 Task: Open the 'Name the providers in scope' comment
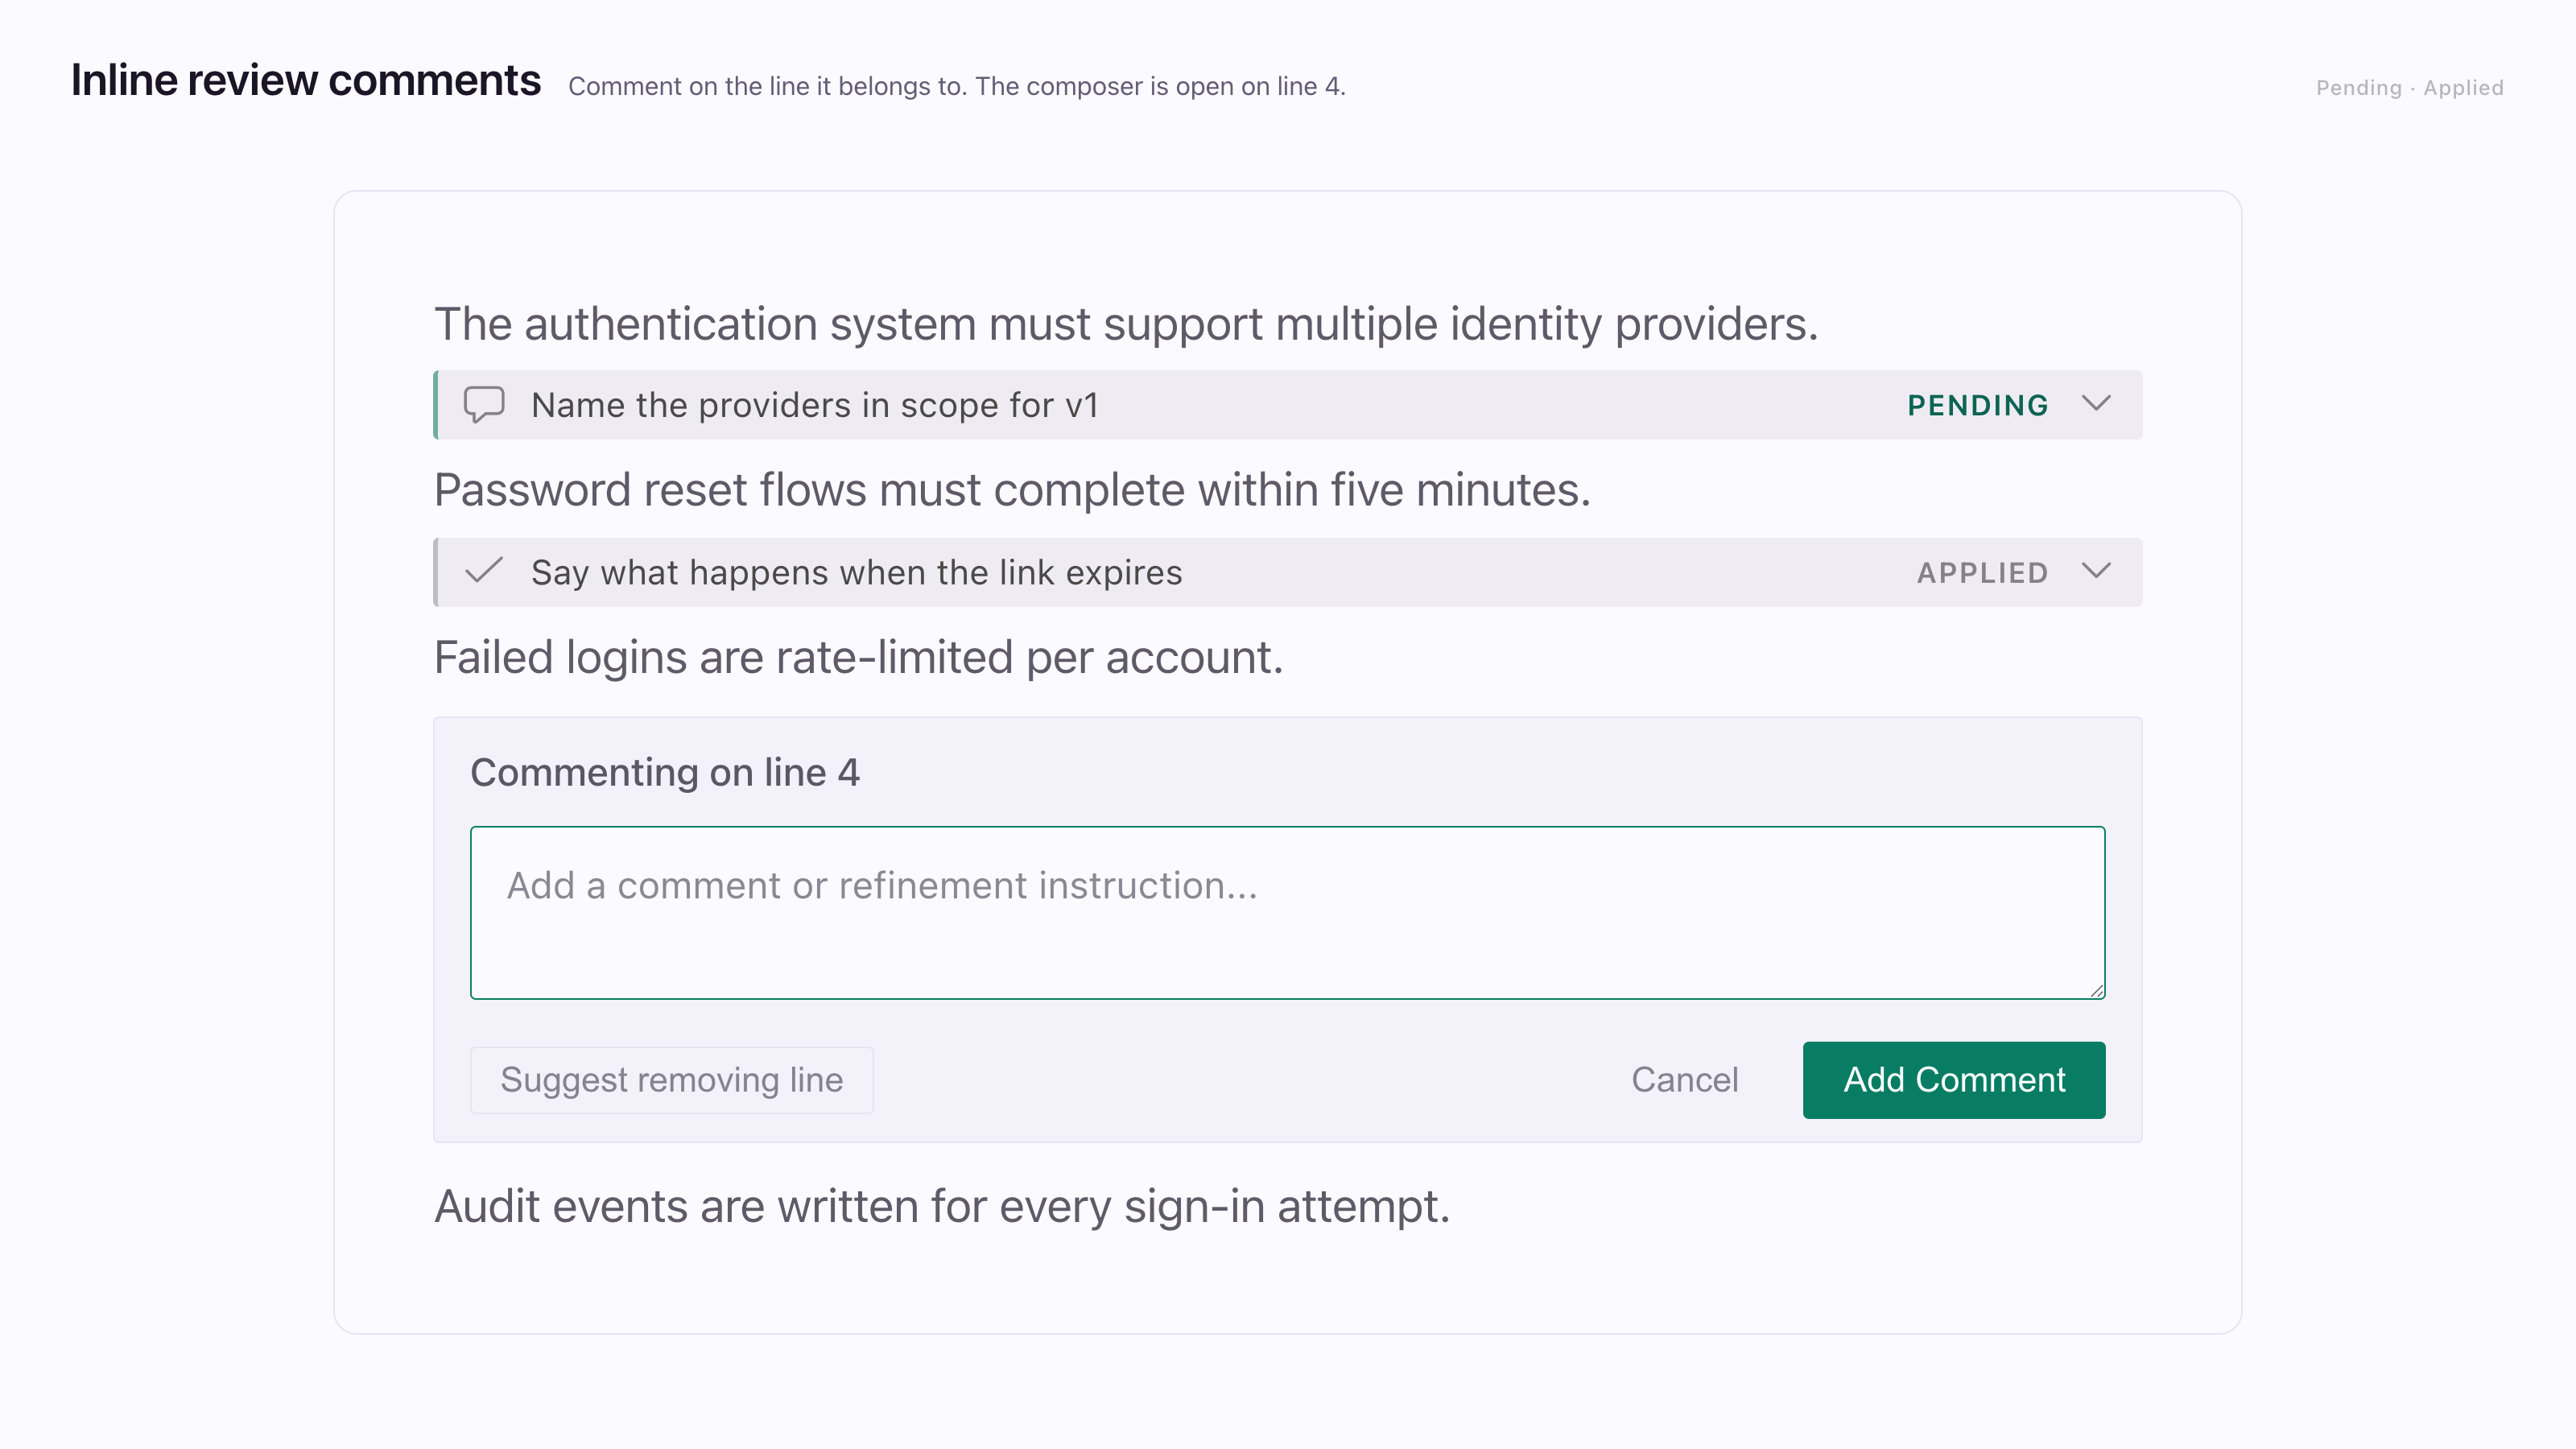(1288, 405)
